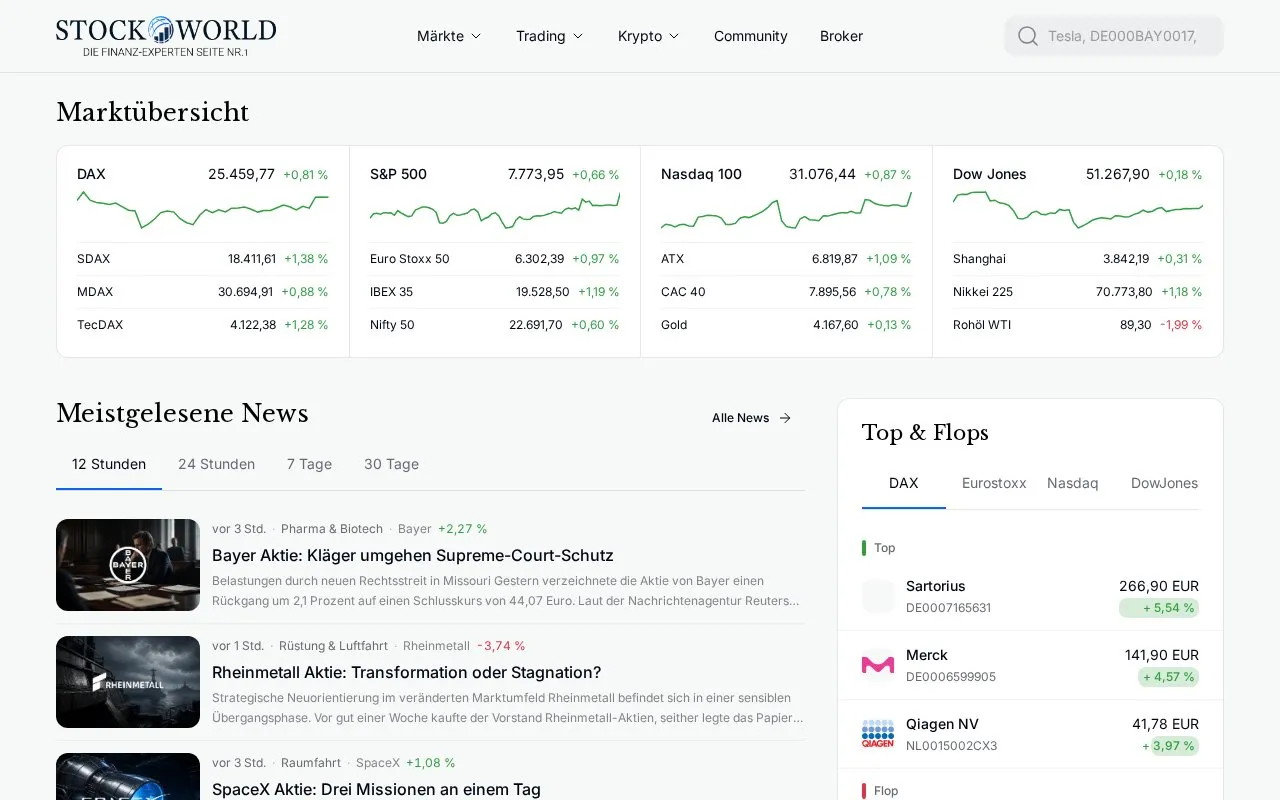Select the 12 Stunden news tab

coord(109,464)
